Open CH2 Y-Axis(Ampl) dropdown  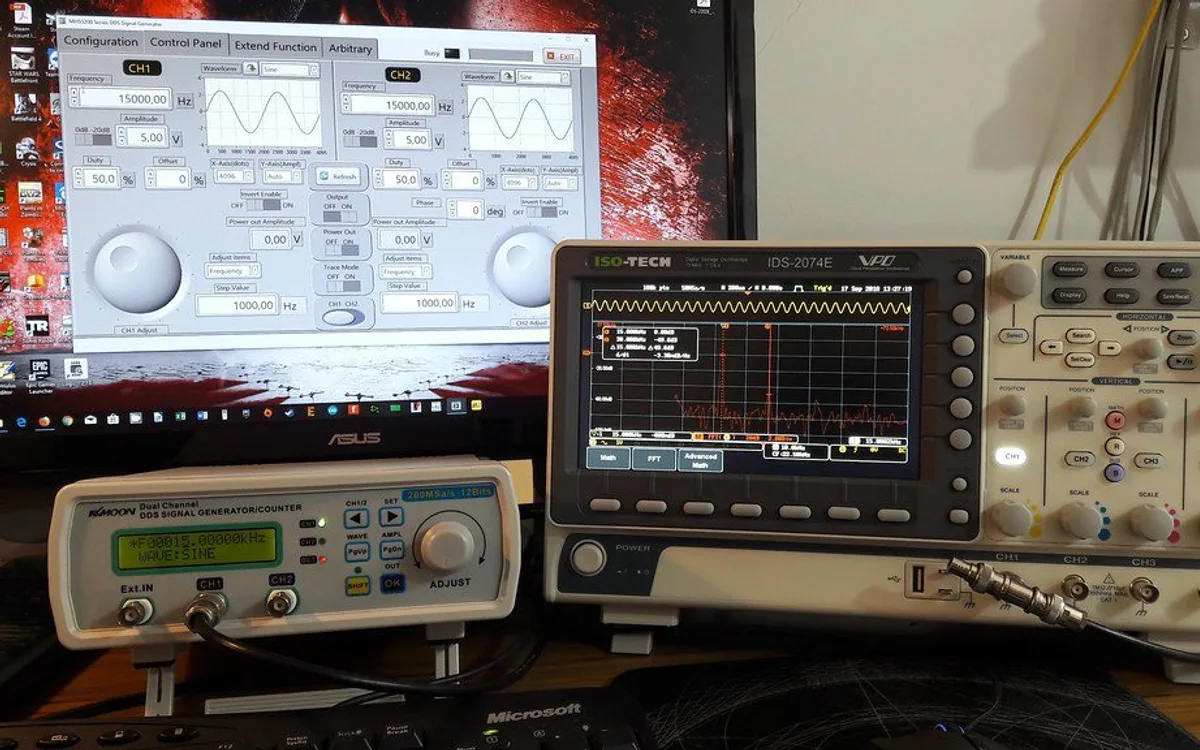(x=560, y=183)
